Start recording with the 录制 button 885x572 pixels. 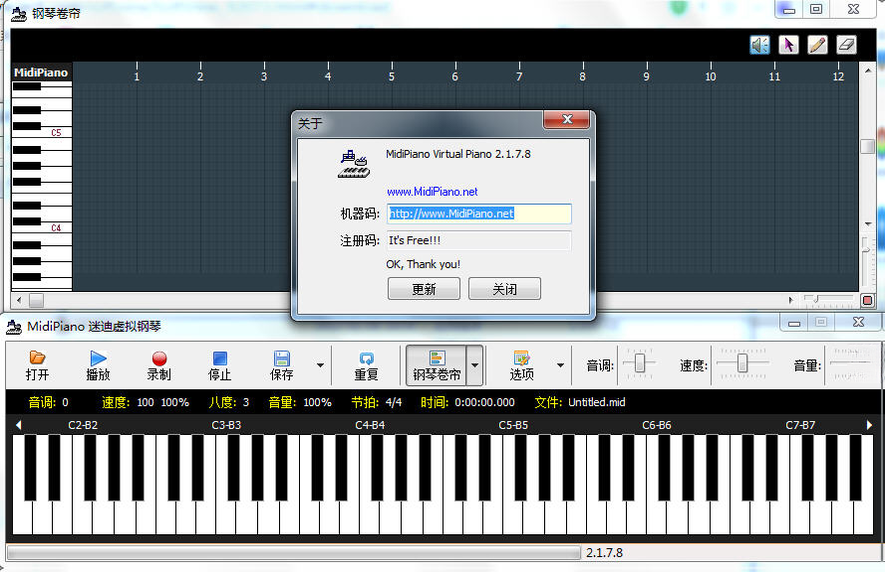point(159,365)
